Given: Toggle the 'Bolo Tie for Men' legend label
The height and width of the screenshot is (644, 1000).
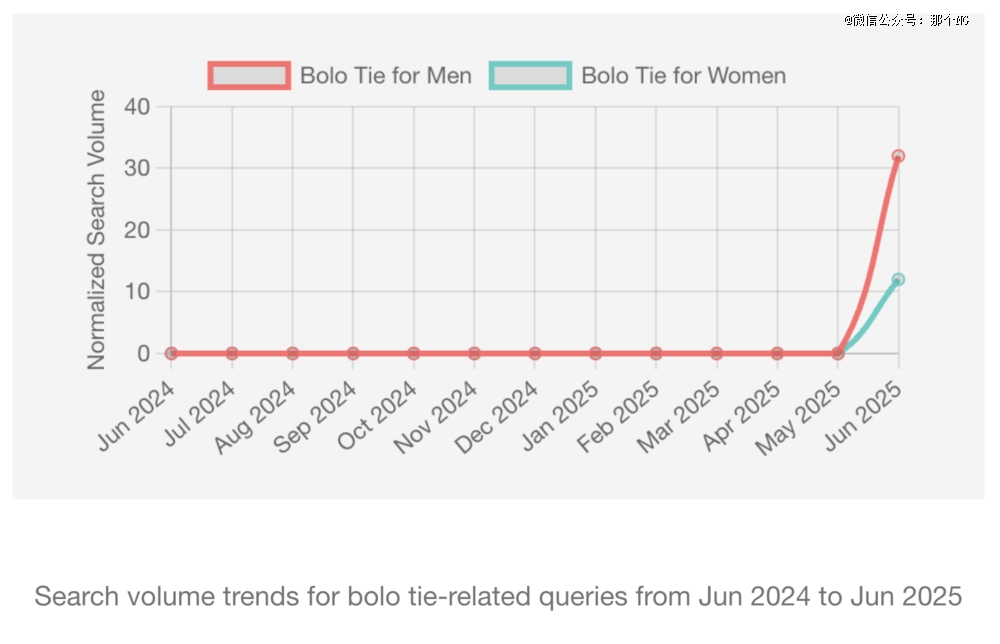Looking at the screenshot, I should tap(385, 76).
